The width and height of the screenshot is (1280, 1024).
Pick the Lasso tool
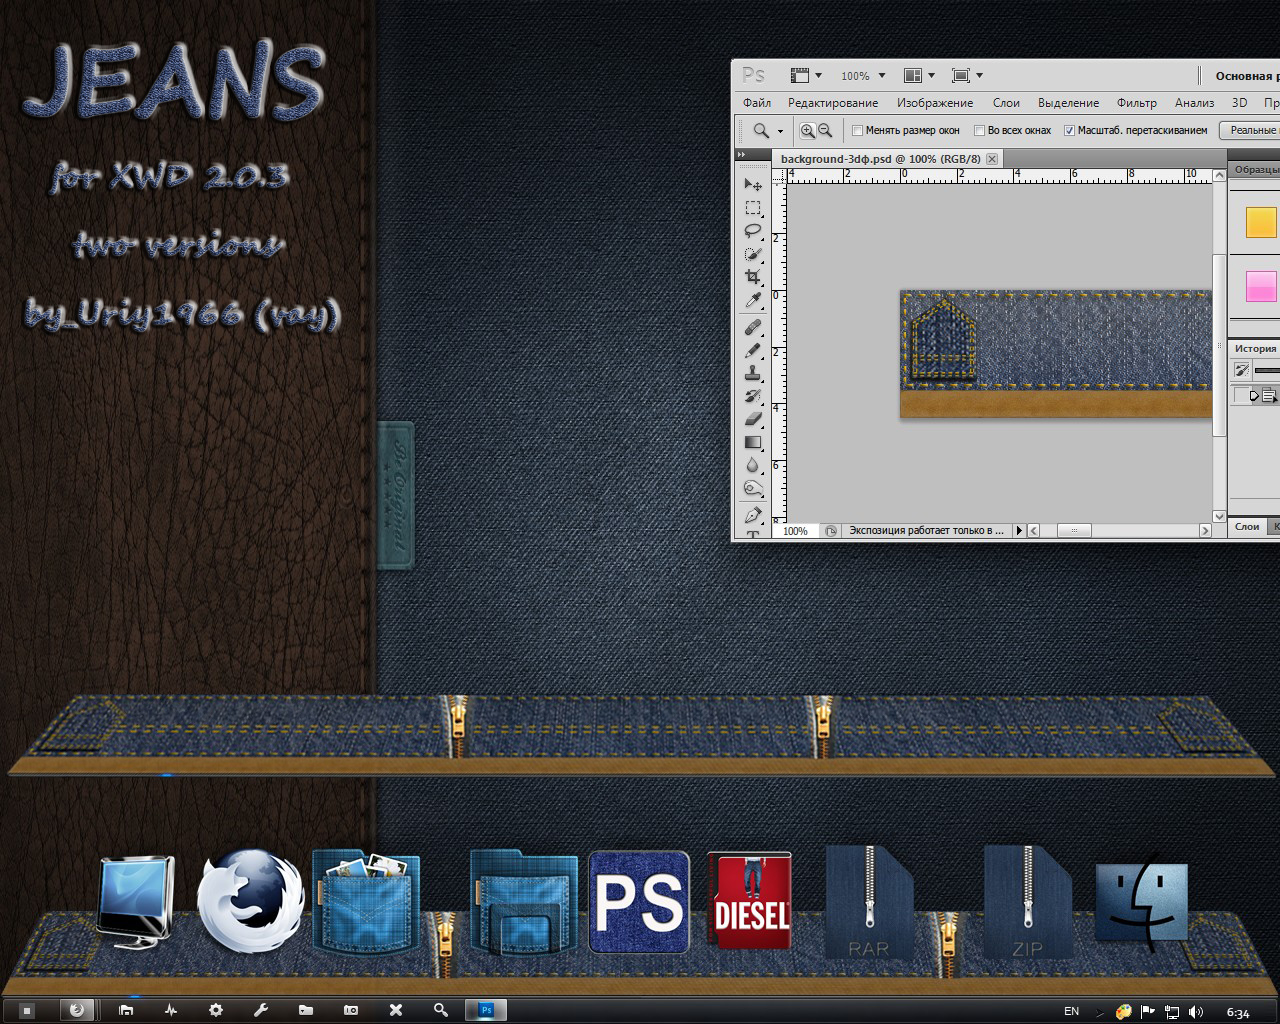point(753,231)
